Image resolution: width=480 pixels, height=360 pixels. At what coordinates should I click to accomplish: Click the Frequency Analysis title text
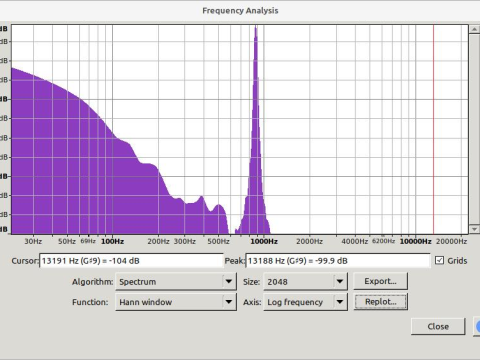pyautogui.click(x=240, y=11)
